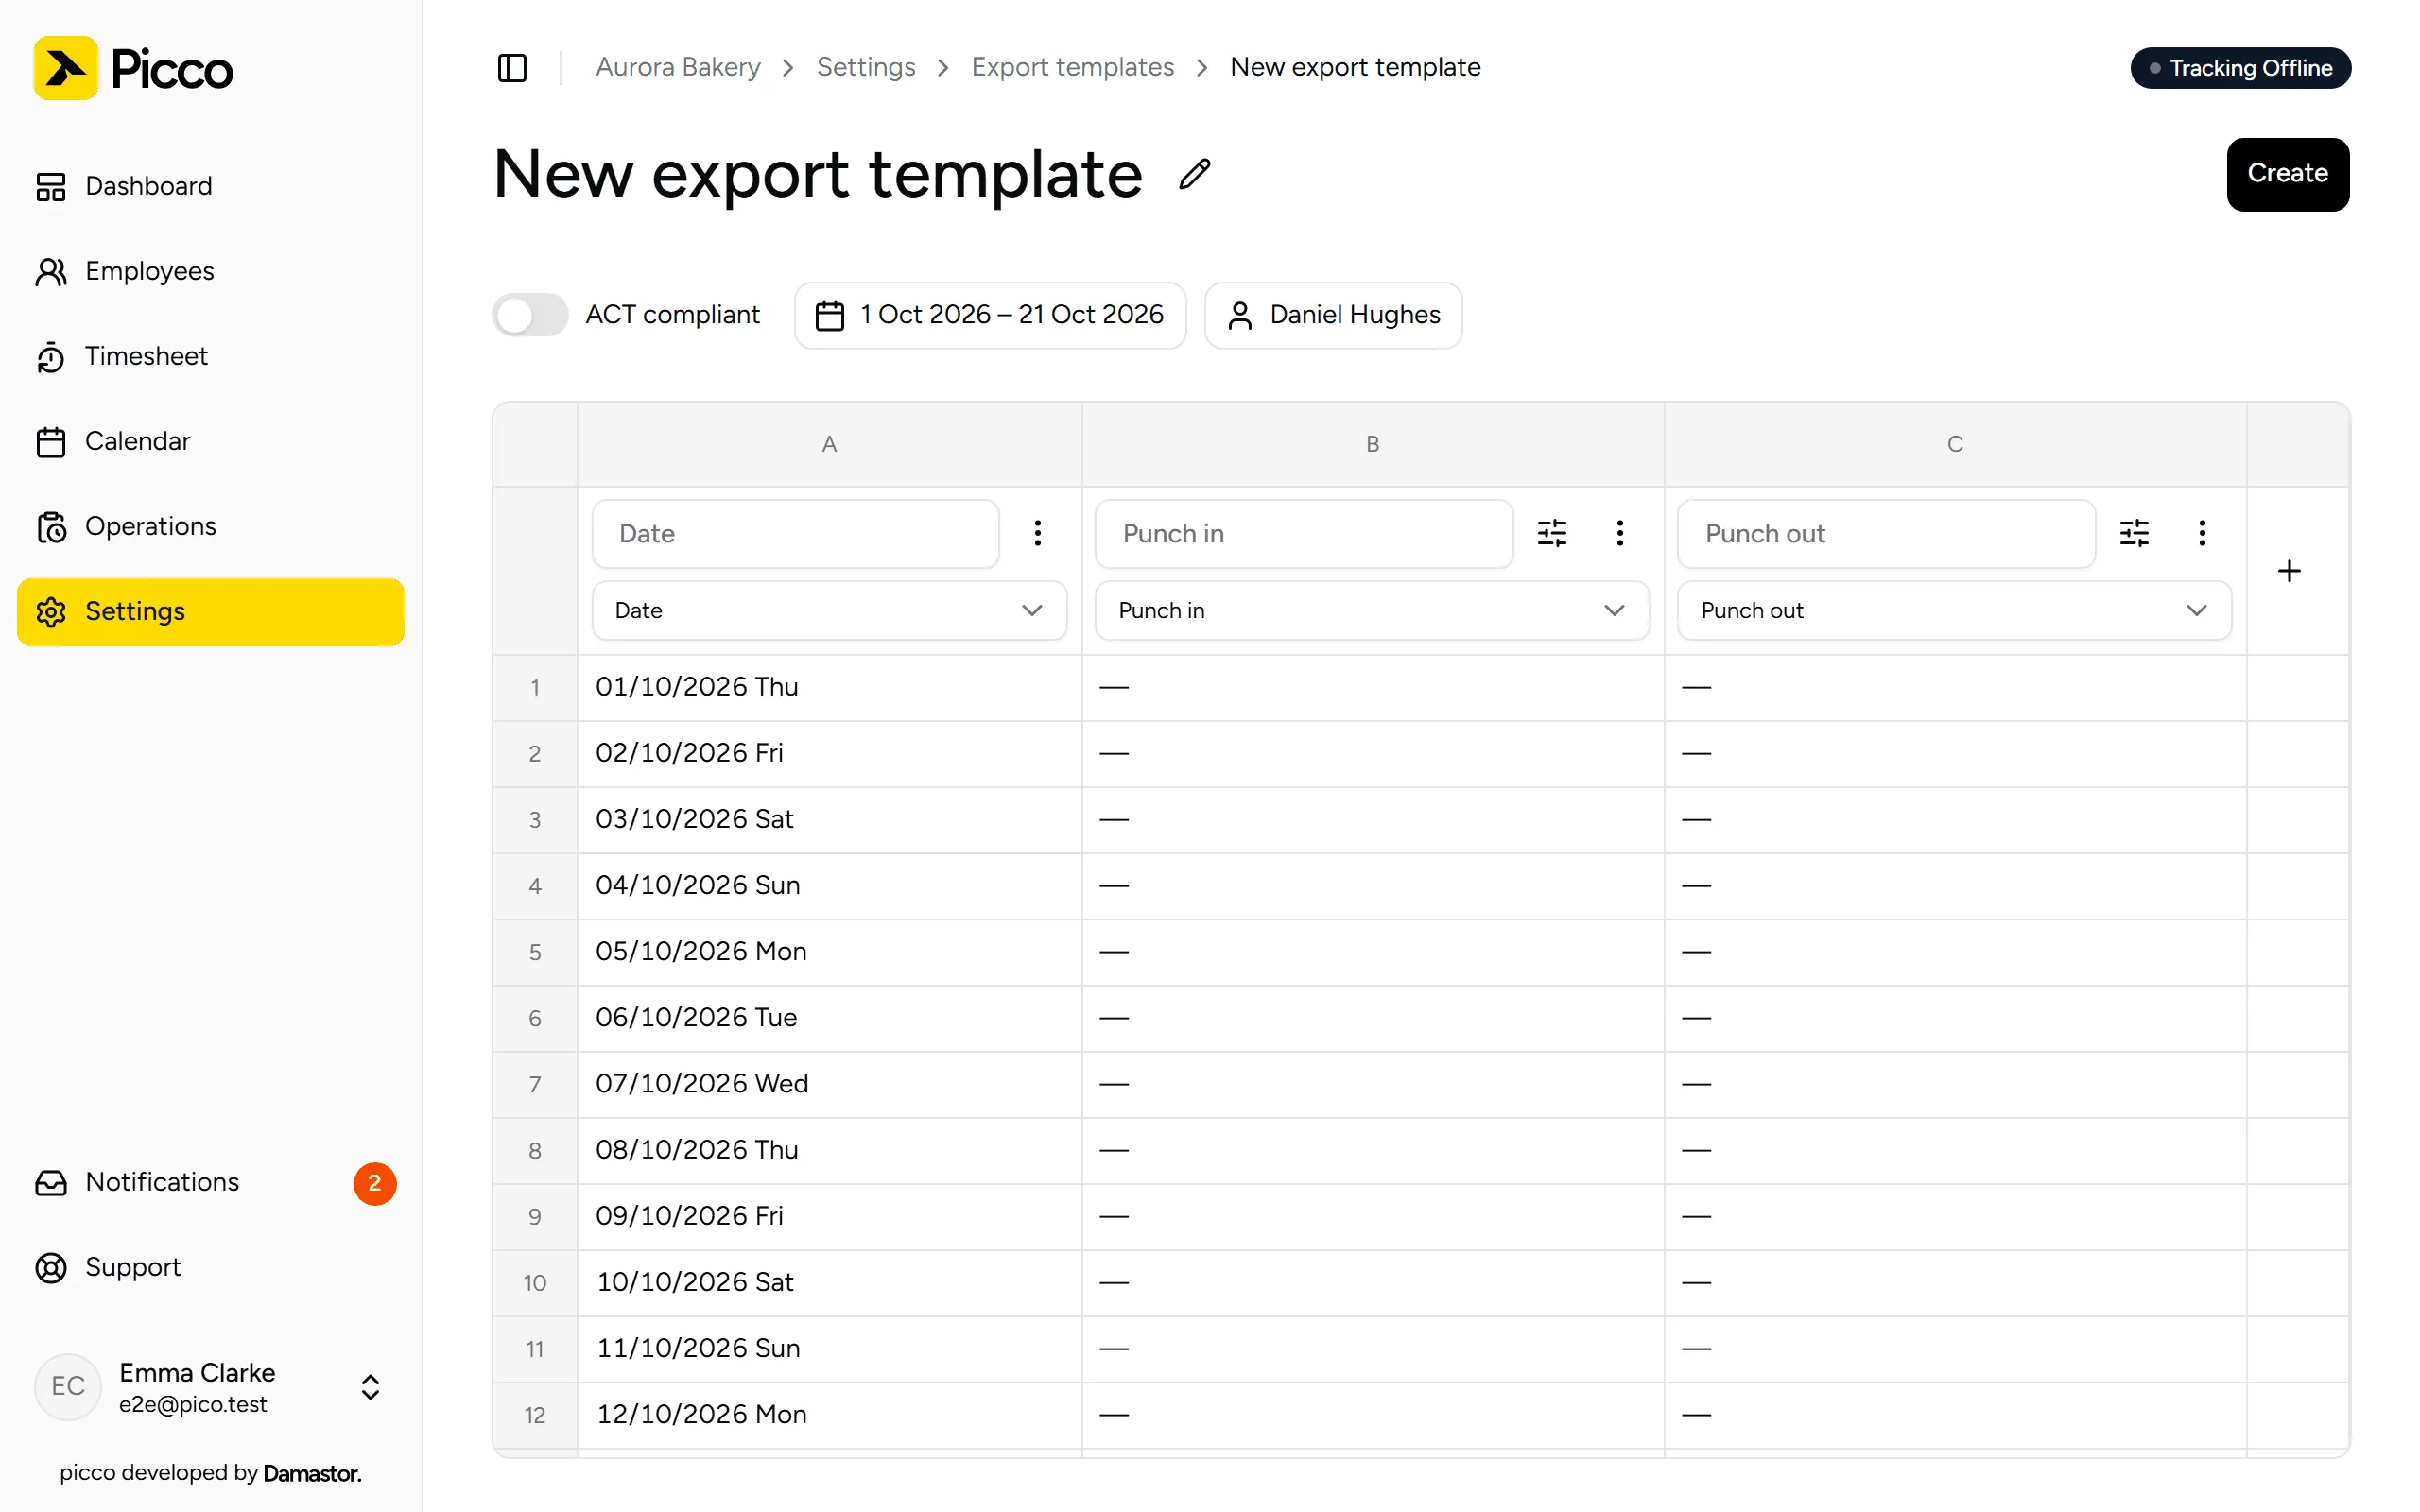The image size is (2420, 1512).
Task: Click Aurora Bakery breadcrumb
Action: point(678,67)
